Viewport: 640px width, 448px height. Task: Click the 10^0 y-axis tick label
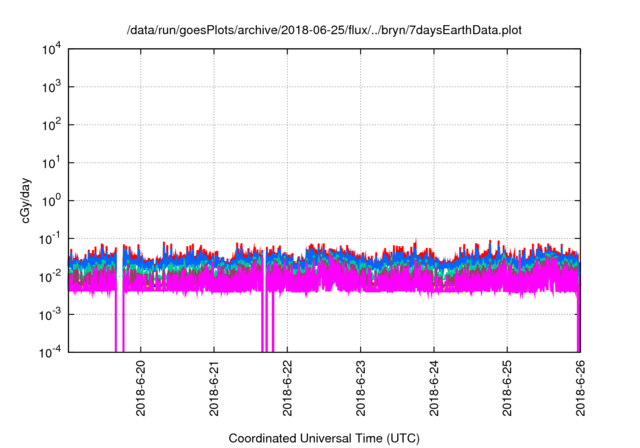point(51,201)
